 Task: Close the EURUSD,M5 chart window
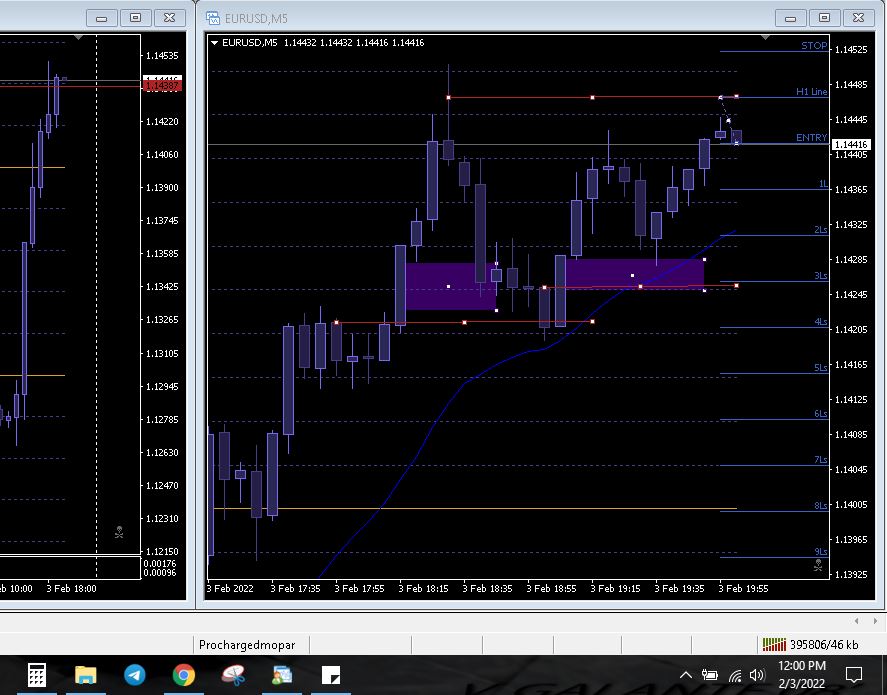point(858,18)
